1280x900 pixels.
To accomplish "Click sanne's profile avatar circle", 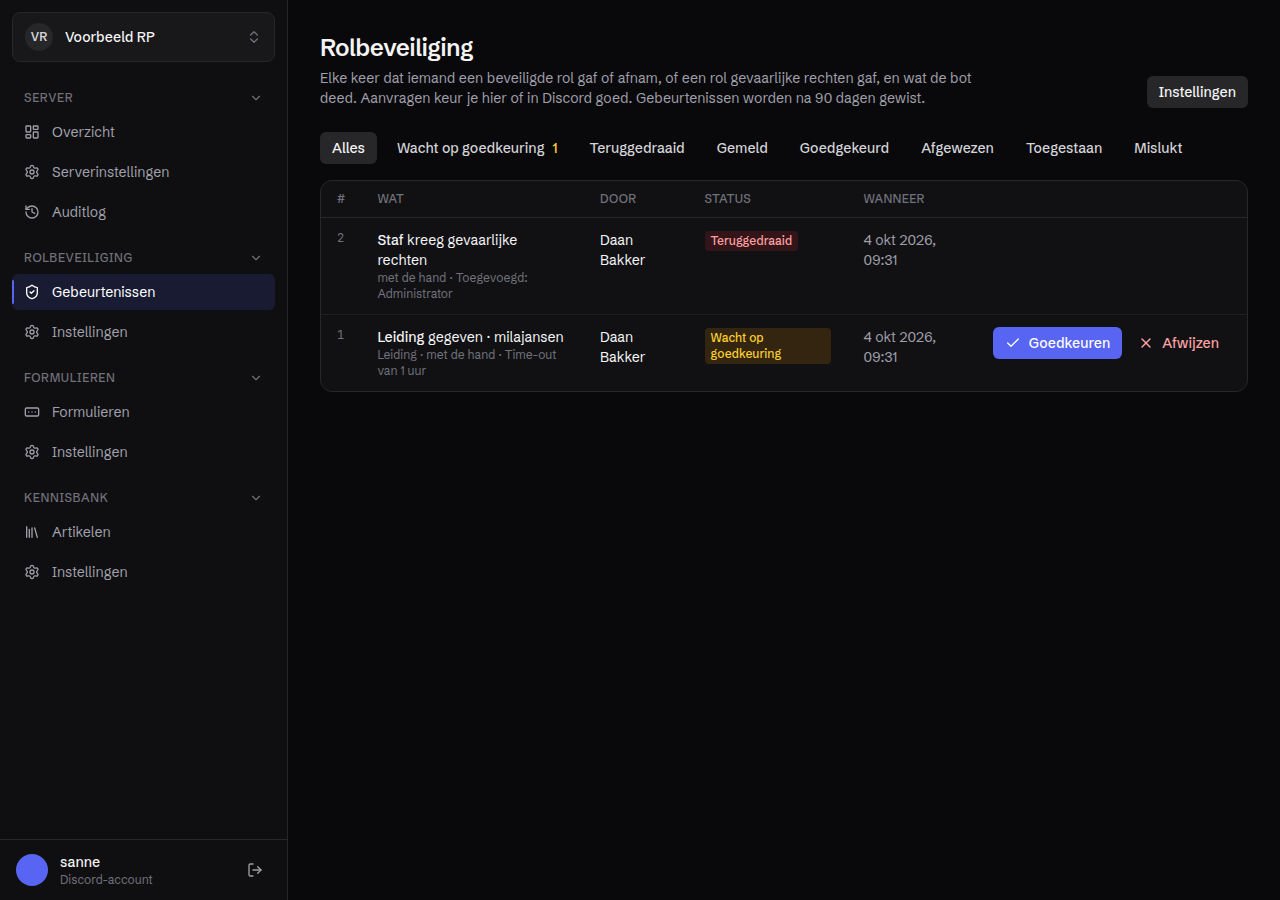I will coord(32,870).
